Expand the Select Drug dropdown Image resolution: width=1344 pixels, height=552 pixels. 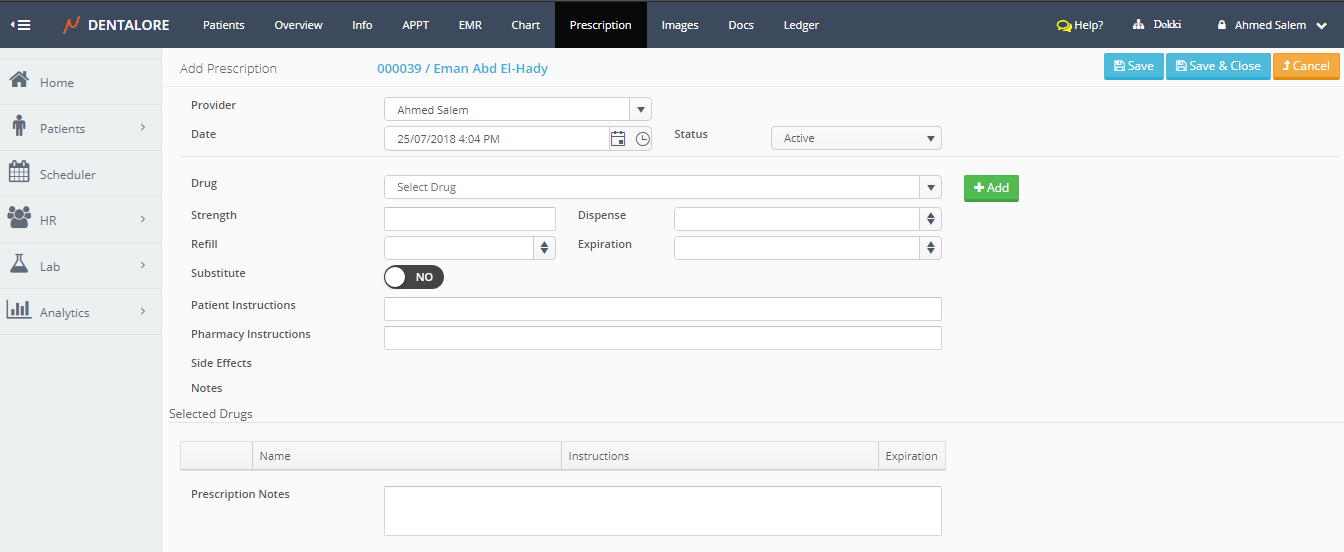point(930,187)
